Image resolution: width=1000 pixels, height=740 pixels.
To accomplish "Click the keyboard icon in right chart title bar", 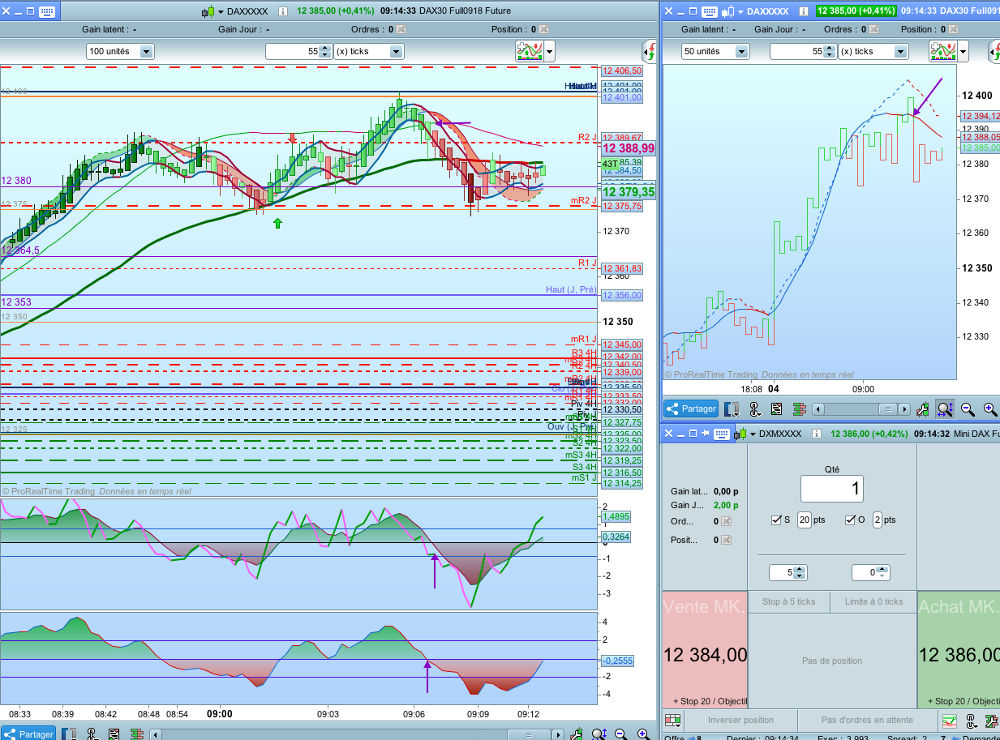I will coord(709,11).
